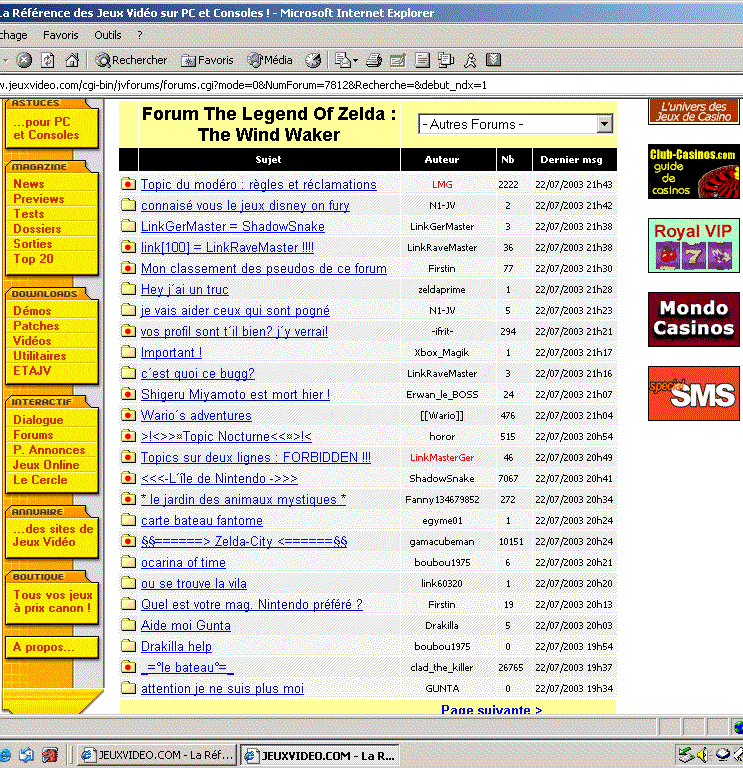743x768 pixels.
Task: Click the Edit page toolbar icon
Action: point(398,60)
